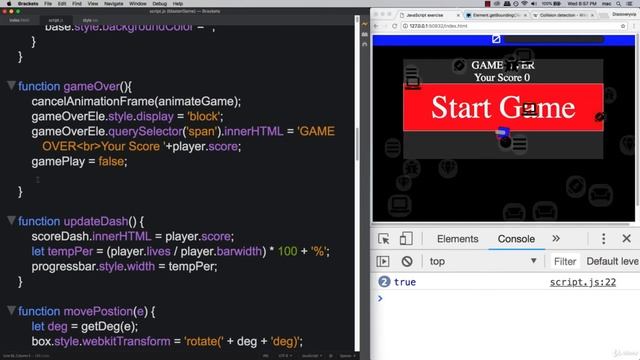Click the console prompt arrow

(380, 298)
